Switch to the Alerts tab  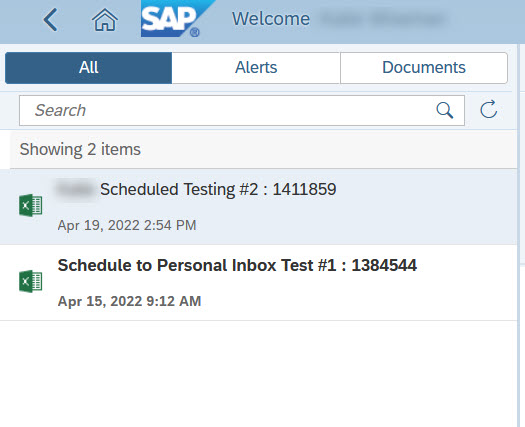[256, 68]
